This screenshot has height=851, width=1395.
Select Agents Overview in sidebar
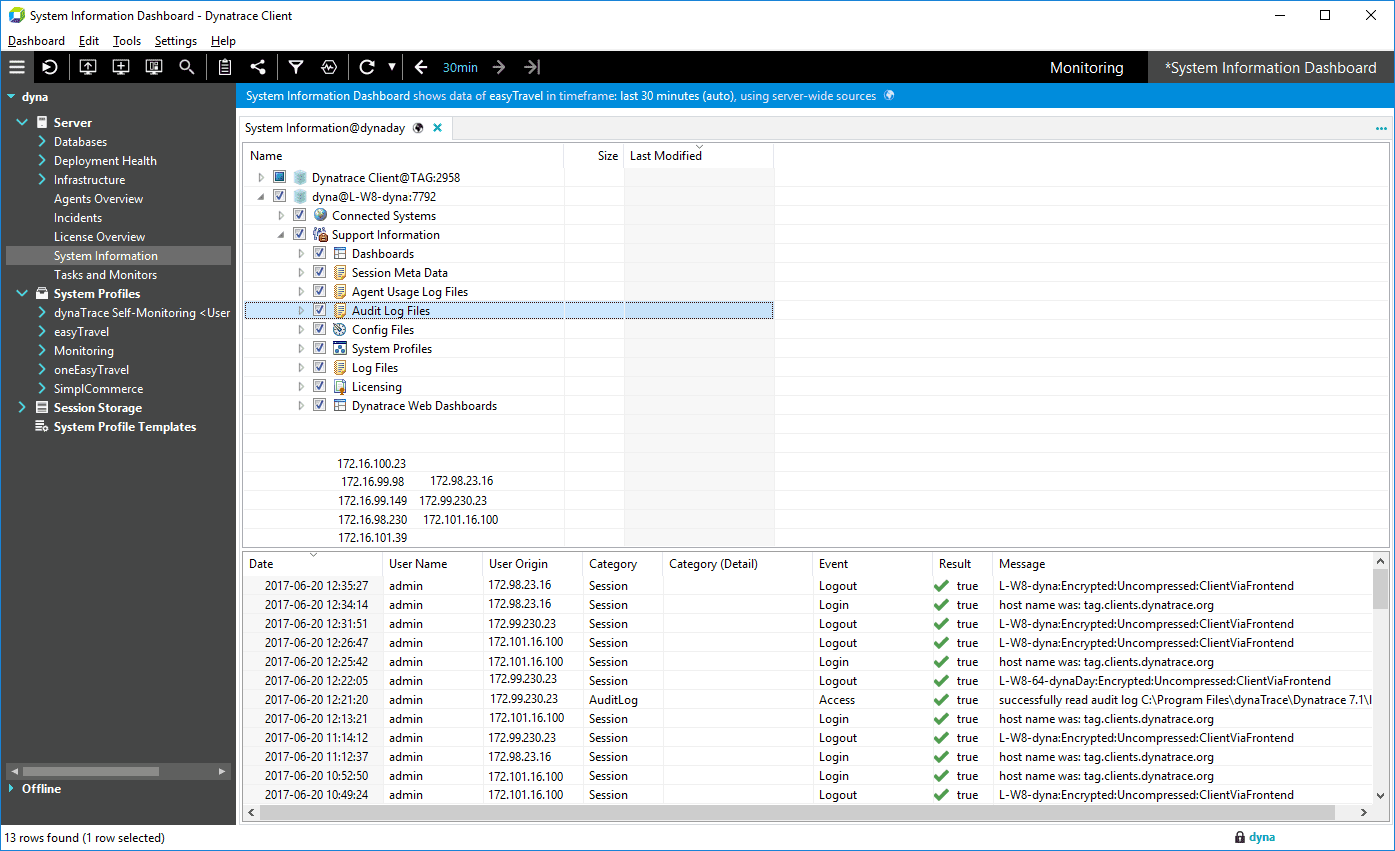[98, 199]
